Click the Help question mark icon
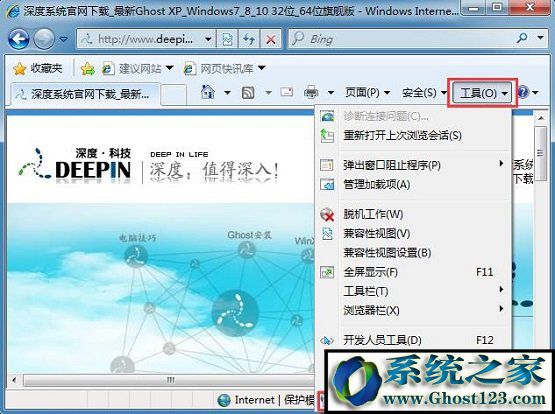Screen dimensions: 555x414 pos(523,93)
